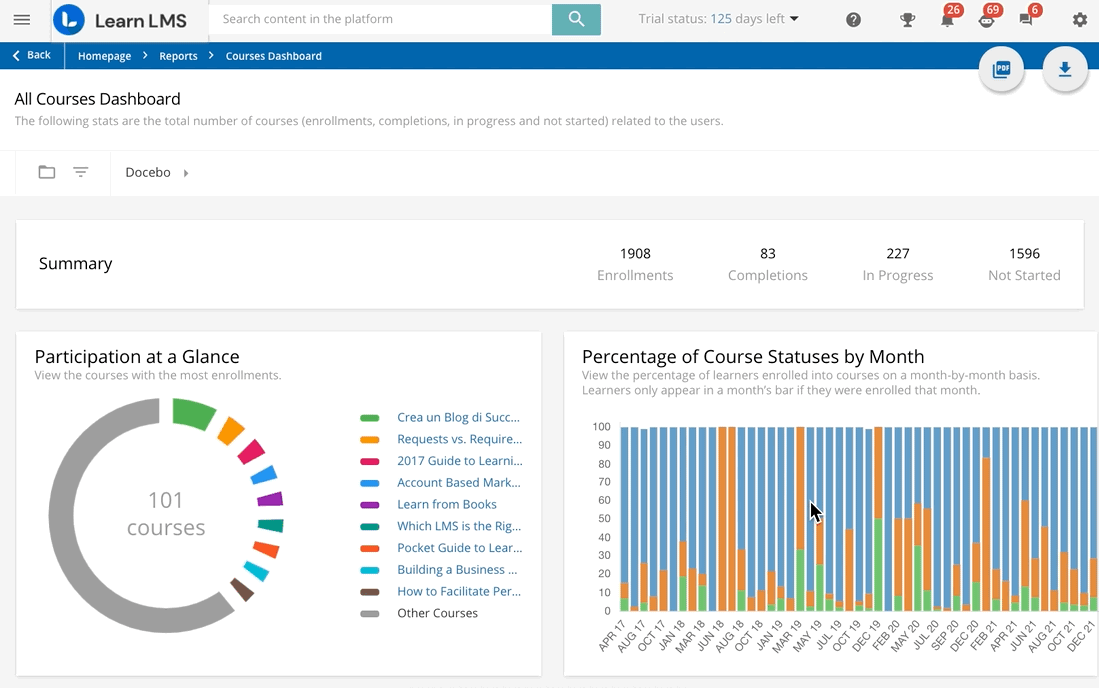Run a search with the magnifier button
The image size is (1099, 688).
pyautogui.click(x=576, y=19)
